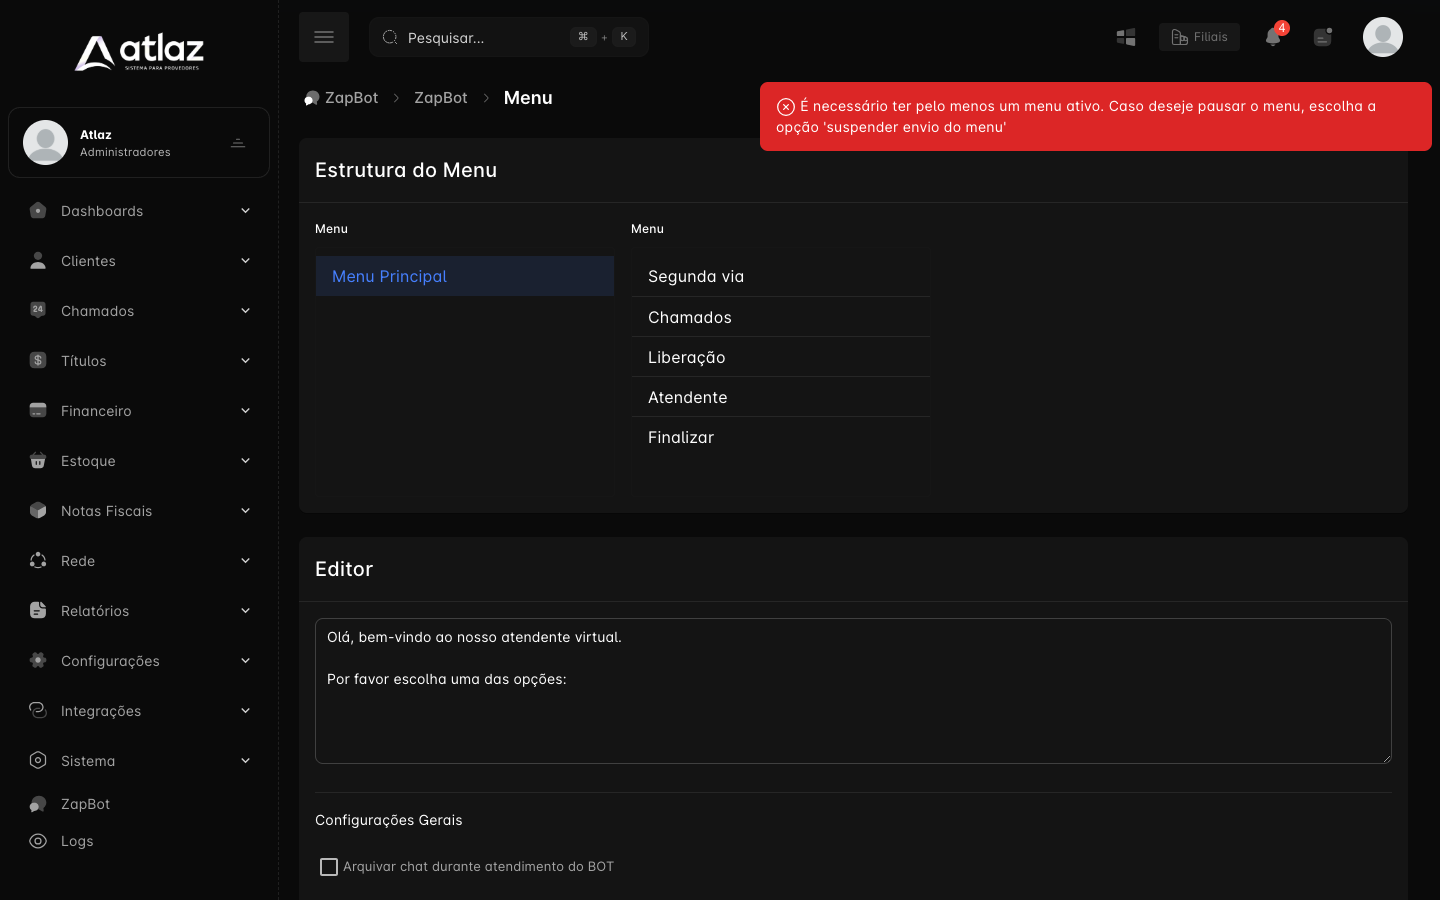Image resolution: width=1440 pixels, height=900 pixels.
Task: Click the Chamados sidebar icon
Action: 38,310
